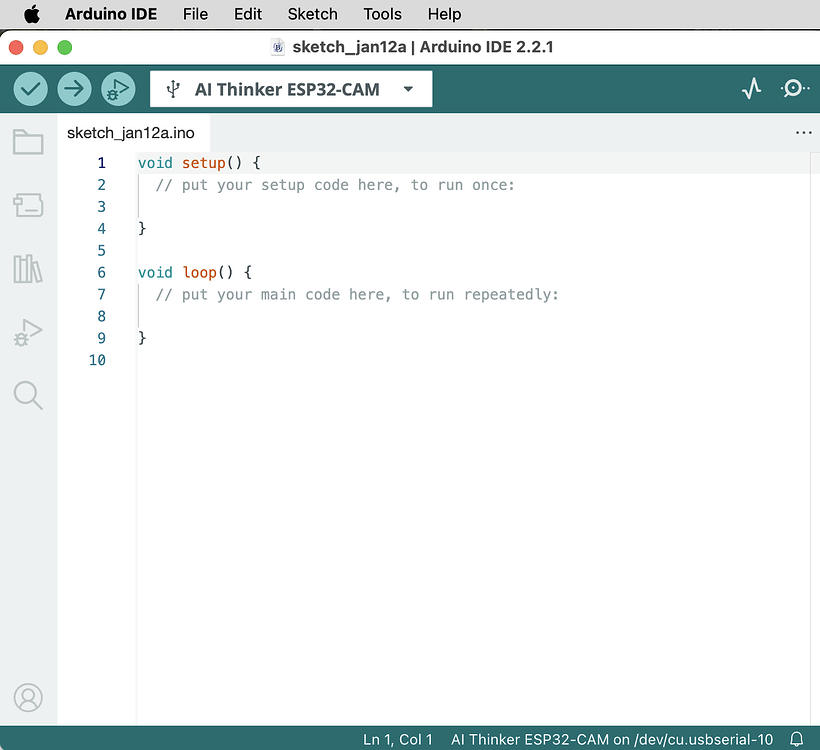Open the Library Manager panel
This screenshot has height=750, width=820.
tap(28, 268)
